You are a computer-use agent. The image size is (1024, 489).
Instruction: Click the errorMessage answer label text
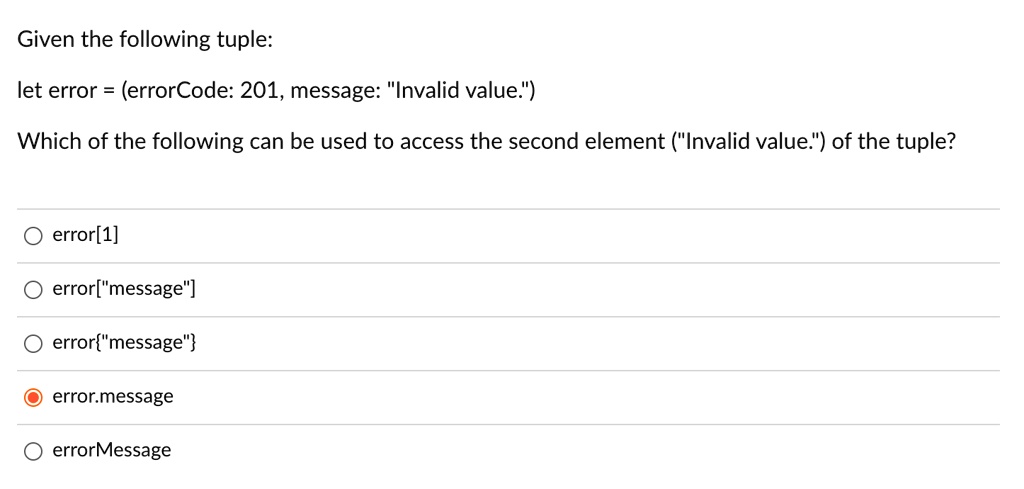[112, 449]
